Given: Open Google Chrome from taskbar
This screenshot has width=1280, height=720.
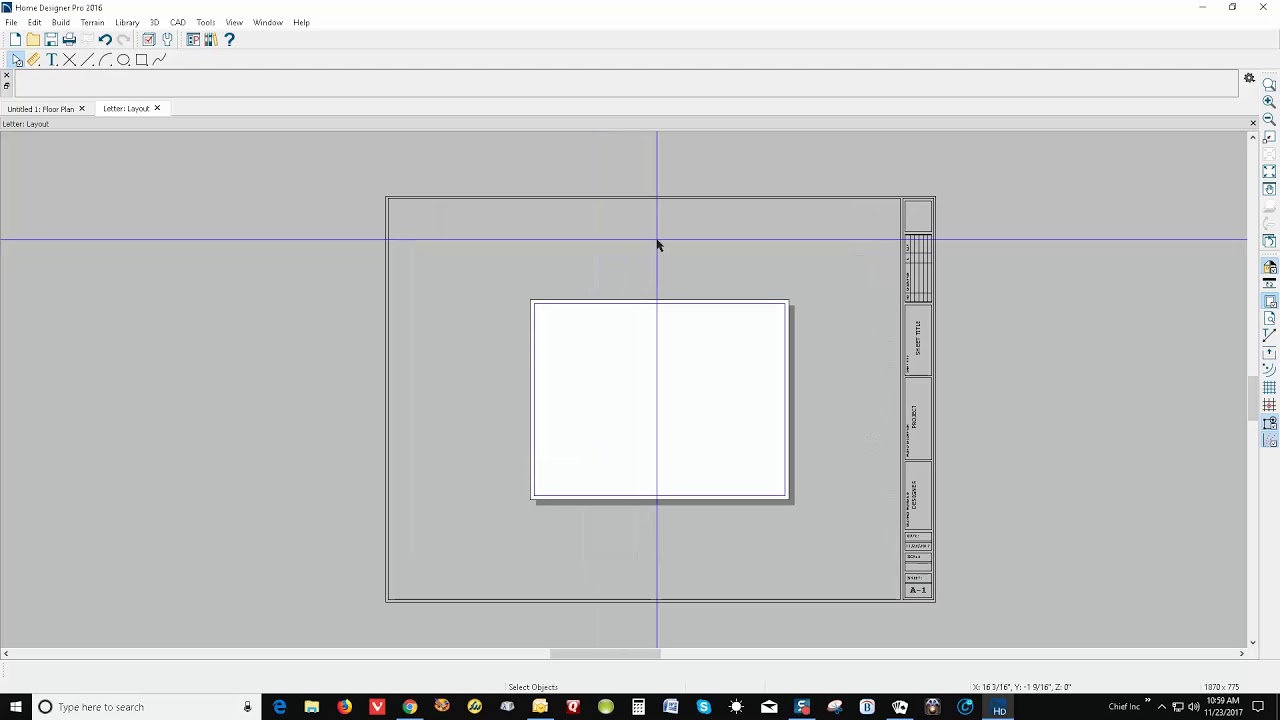Looking at the screenshot, I should click(x=410, y=707).
